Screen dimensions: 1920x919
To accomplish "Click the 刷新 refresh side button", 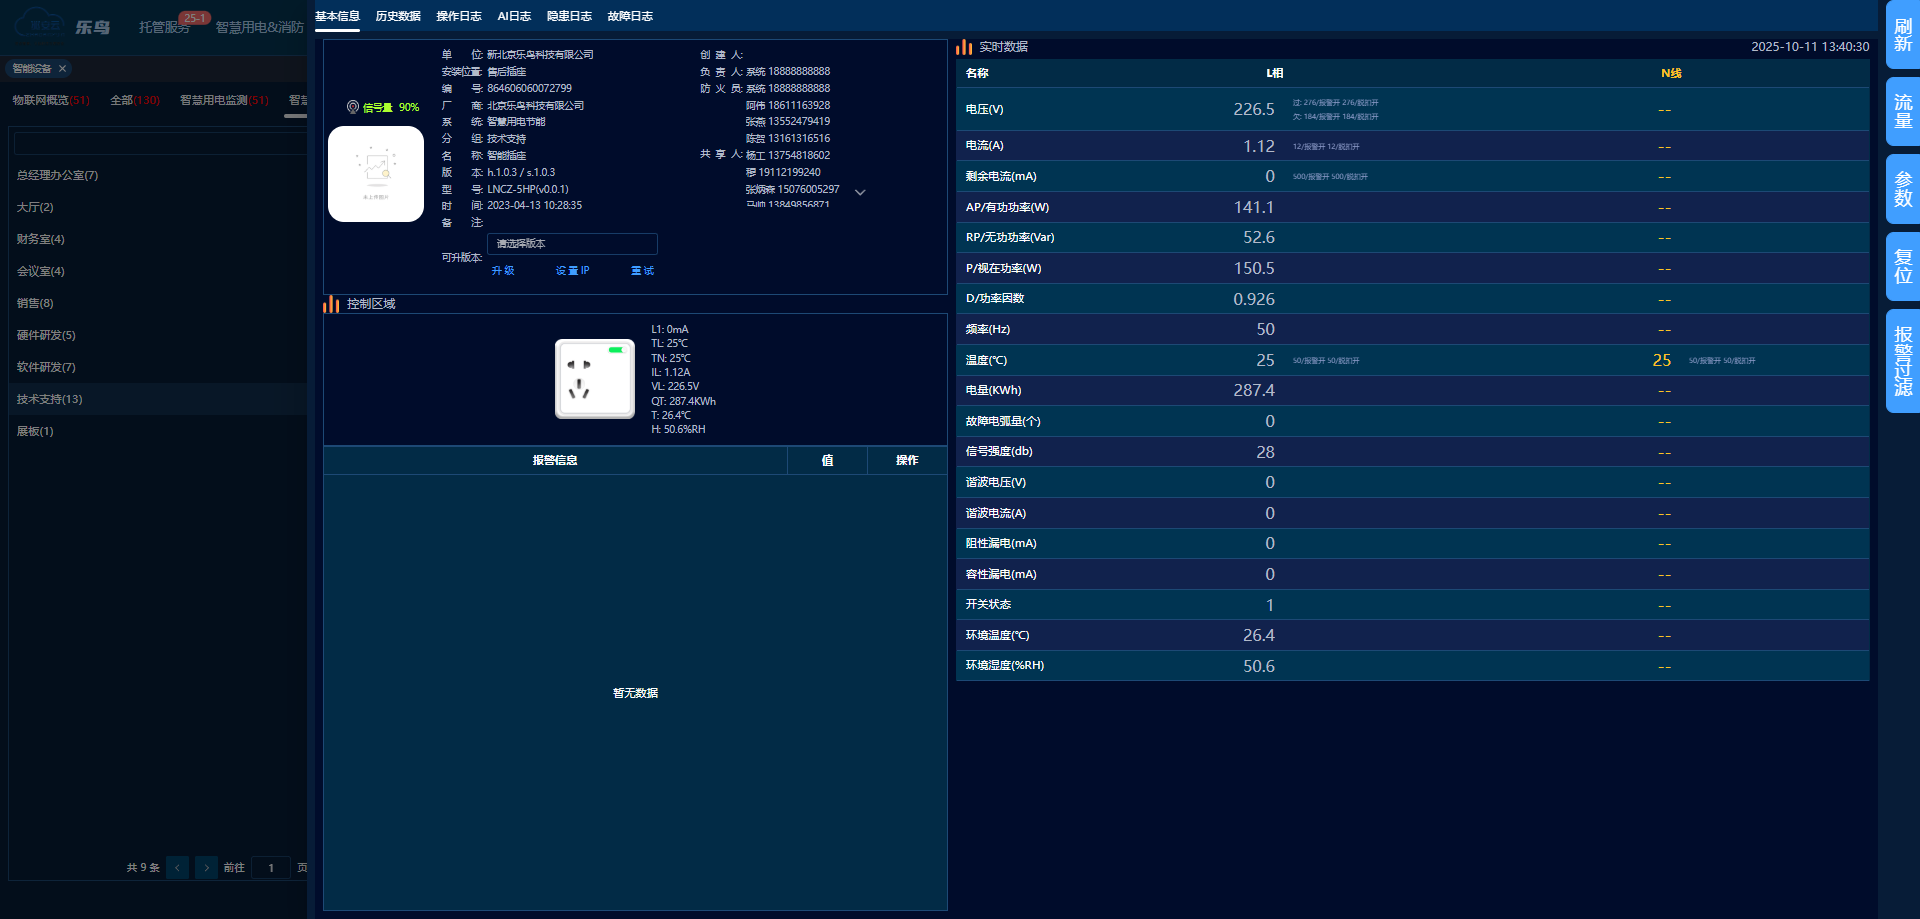I will (1902, 35).
